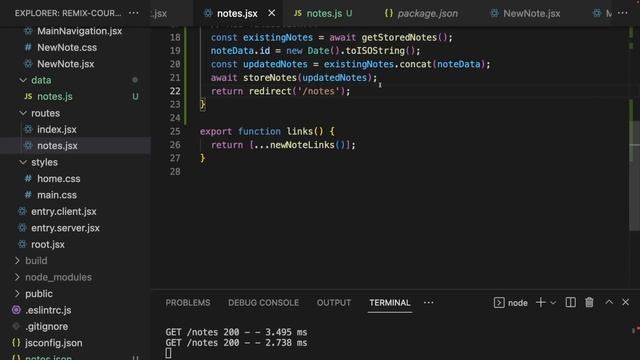640x360 pixels.
Task: Switch to the package.json editor tab
Action: point(422,13)
